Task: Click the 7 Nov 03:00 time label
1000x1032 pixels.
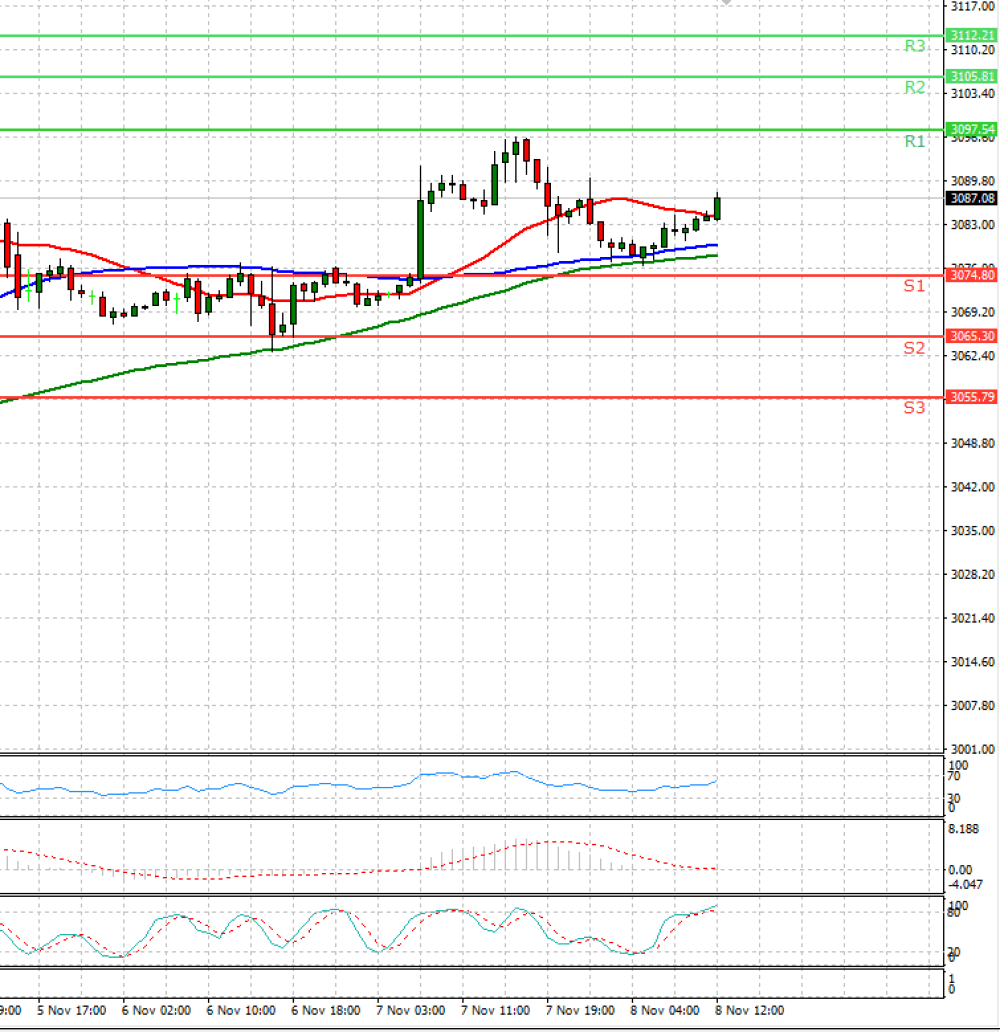Action: 411,1010
